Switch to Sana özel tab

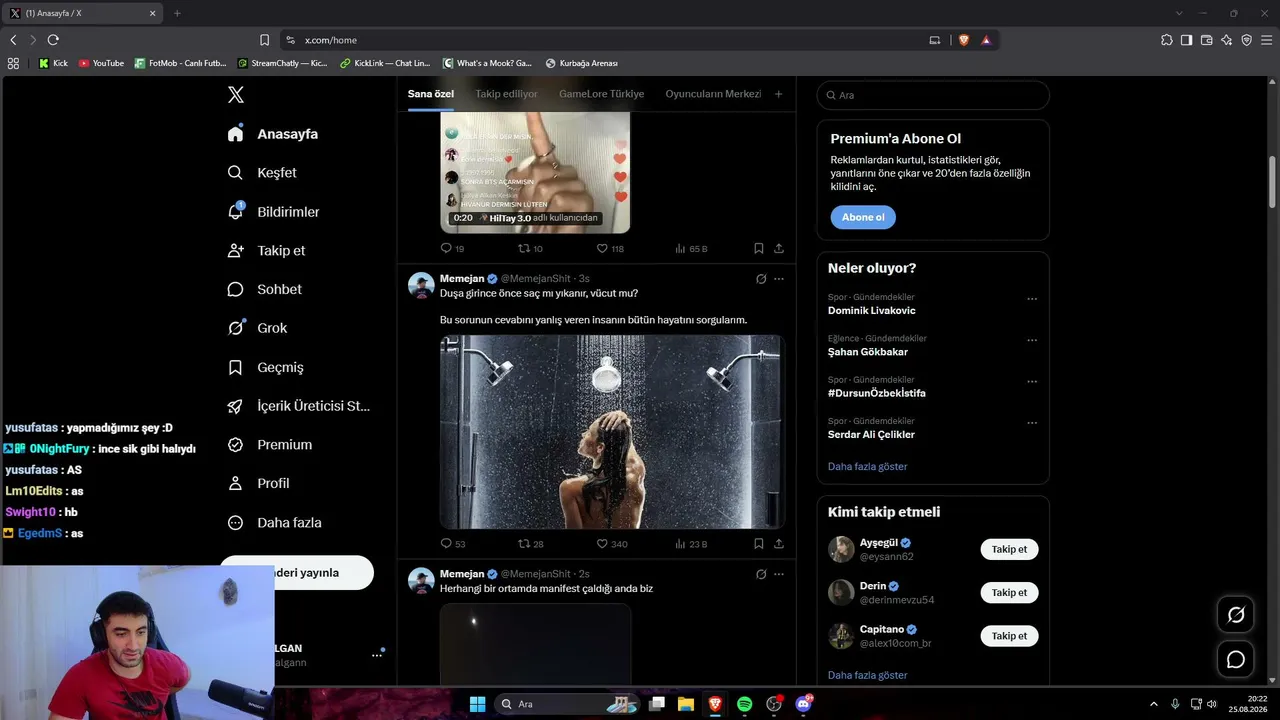pos(430,94)
